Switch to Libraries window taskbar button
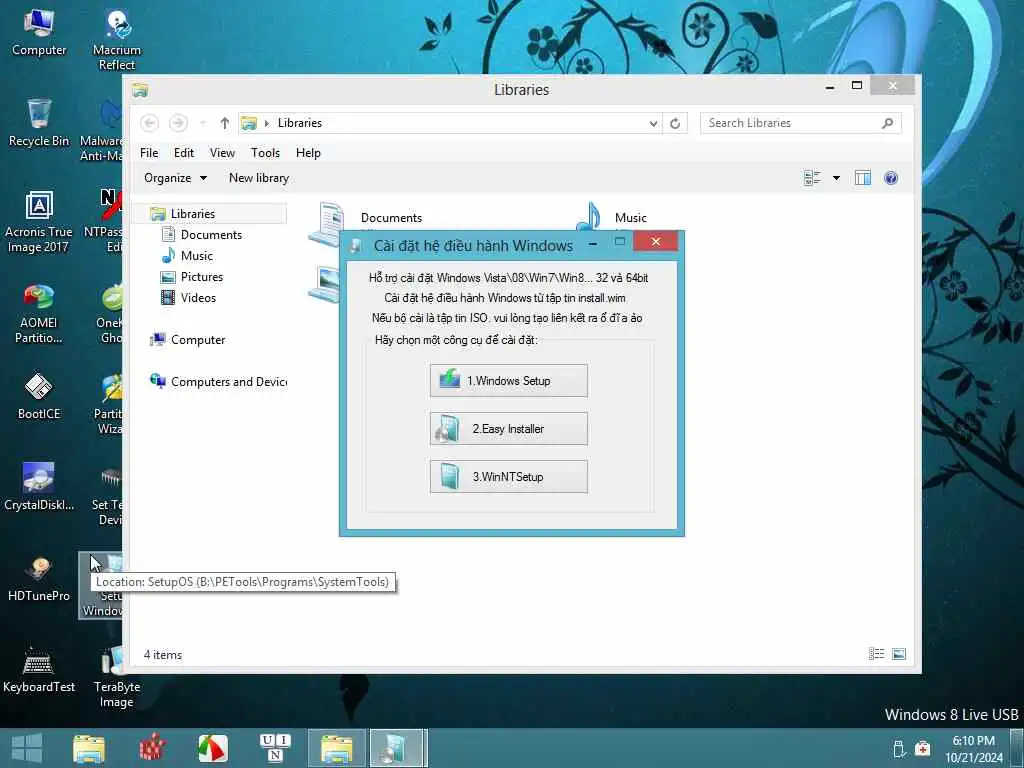Viewport: 1024px width, 768px height. tap(337, 748)
